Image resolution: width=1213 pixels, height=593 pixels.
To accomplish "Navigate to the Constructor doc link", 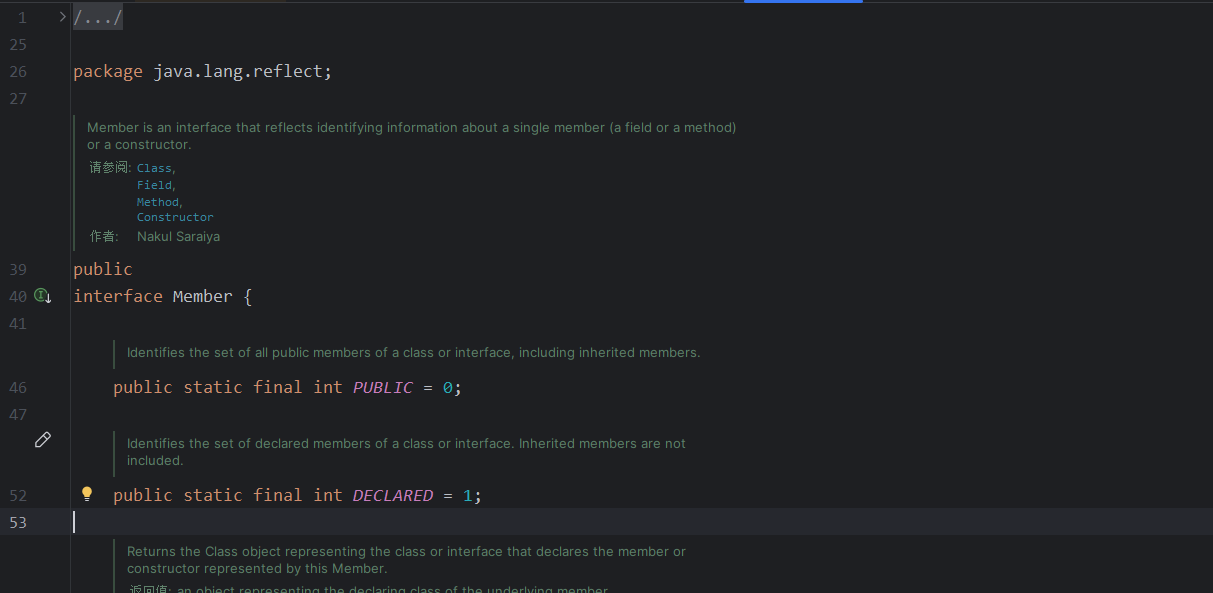I will pyautogui.click(x=175, y=217).
